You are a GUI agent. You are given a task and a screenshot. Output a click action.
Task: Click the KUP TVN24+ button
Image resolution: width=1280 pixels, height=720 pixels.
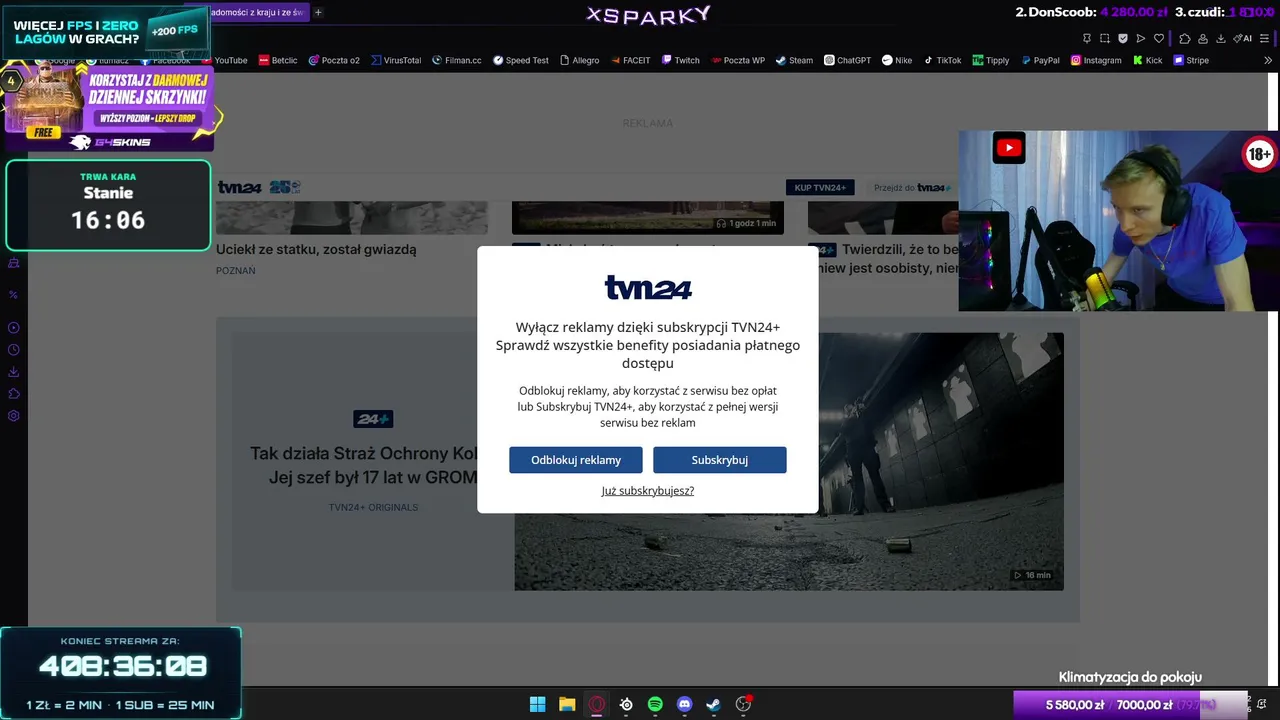coord(820,187)
